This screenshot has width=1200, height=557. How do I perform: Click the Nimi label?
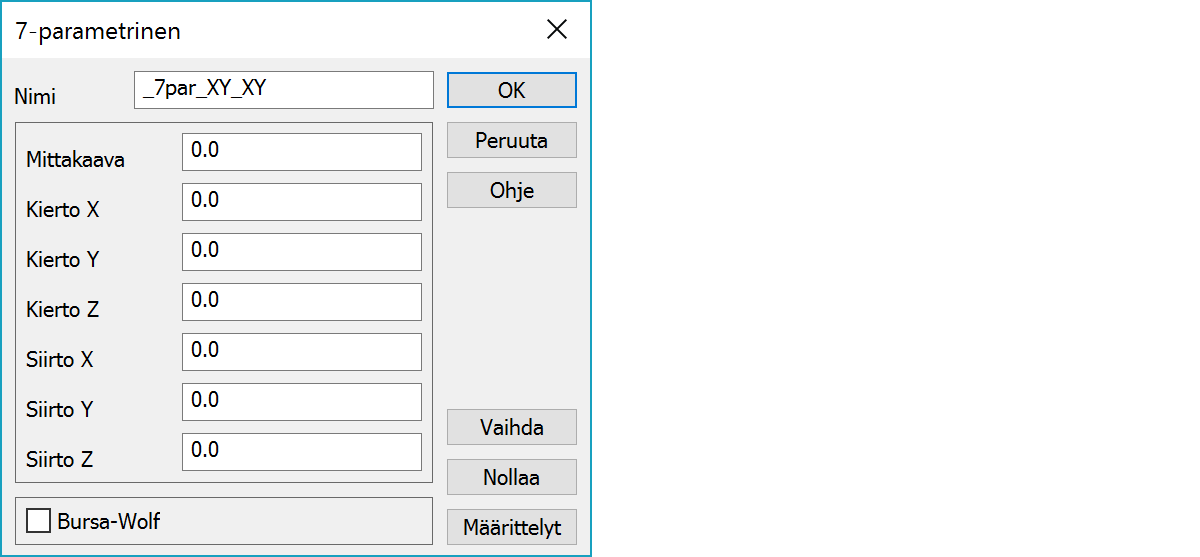[x=35, y=97]
